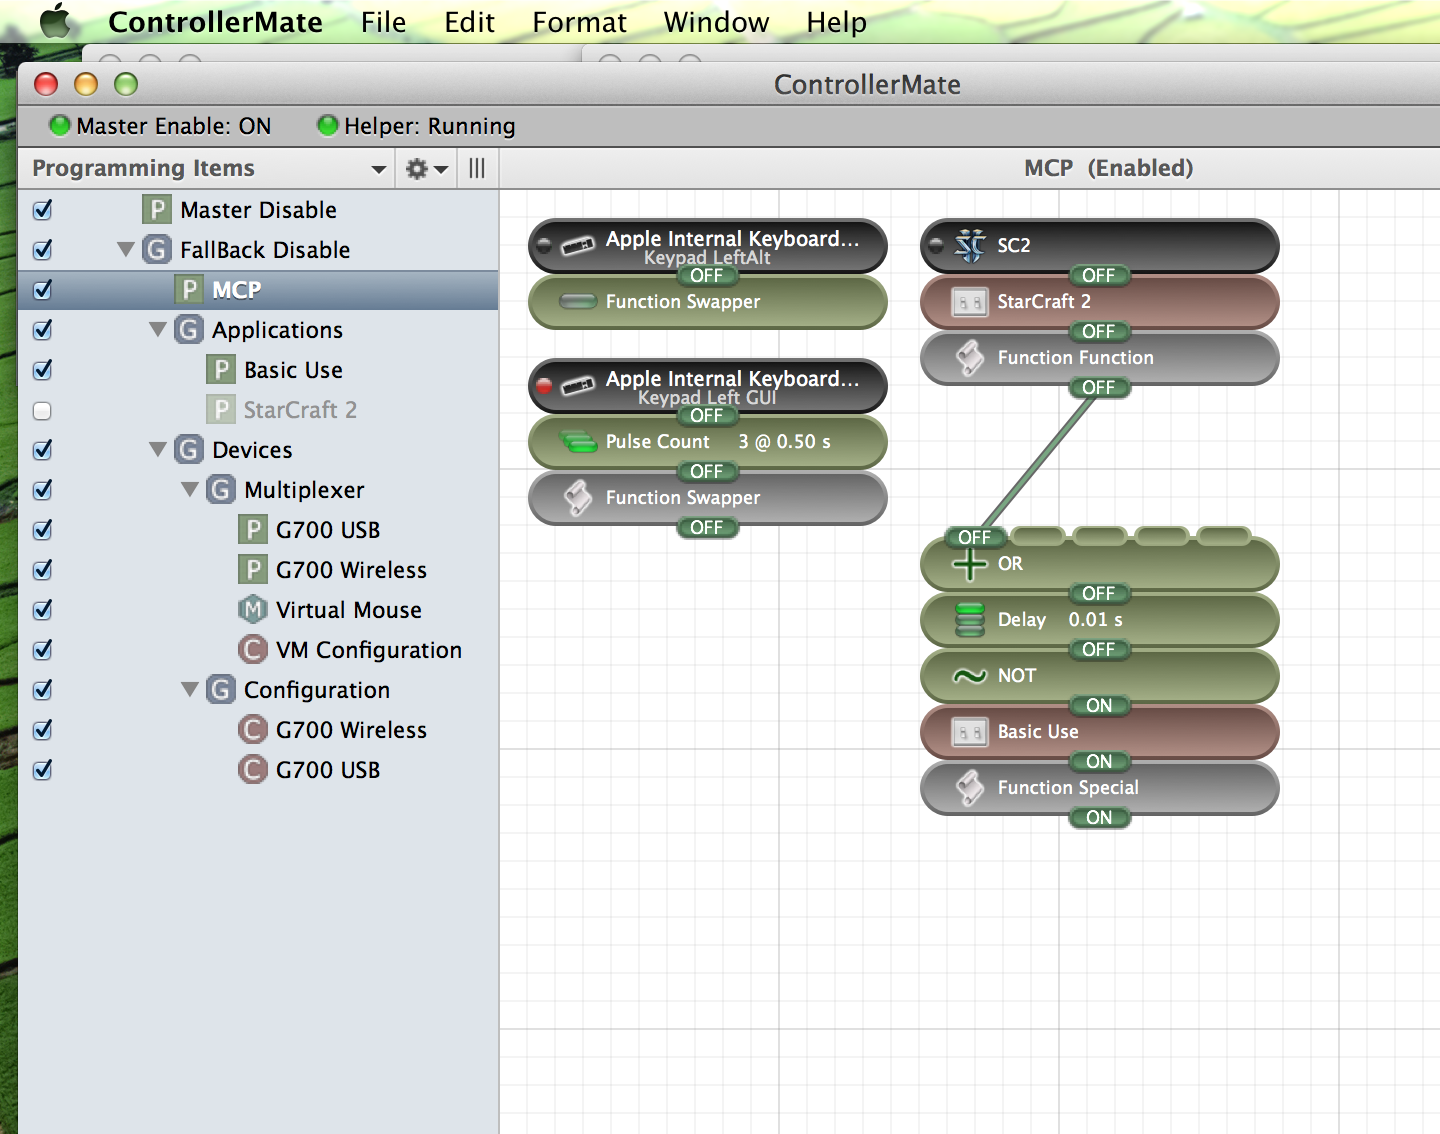Toggle the MCP checkbox

42,290
